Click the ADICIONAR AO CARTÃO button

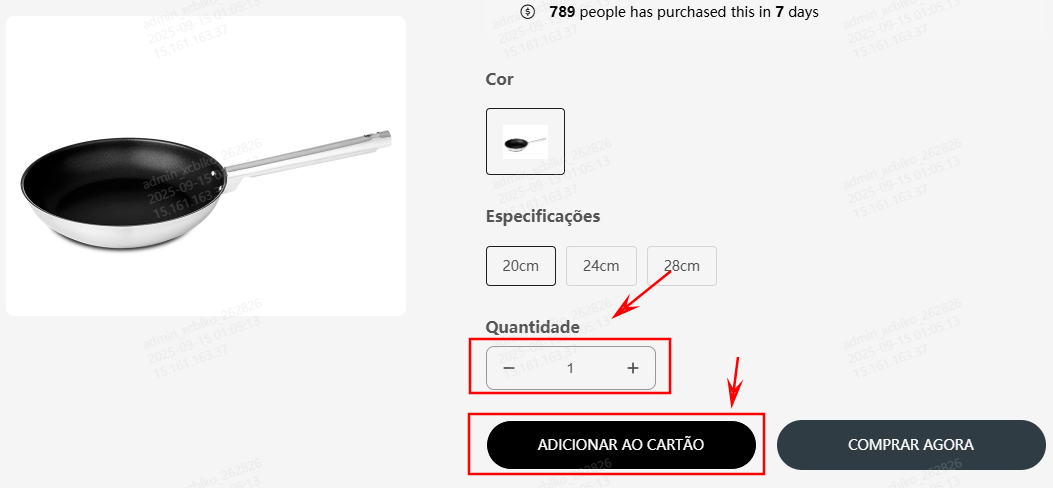click(x=620, y=445)
